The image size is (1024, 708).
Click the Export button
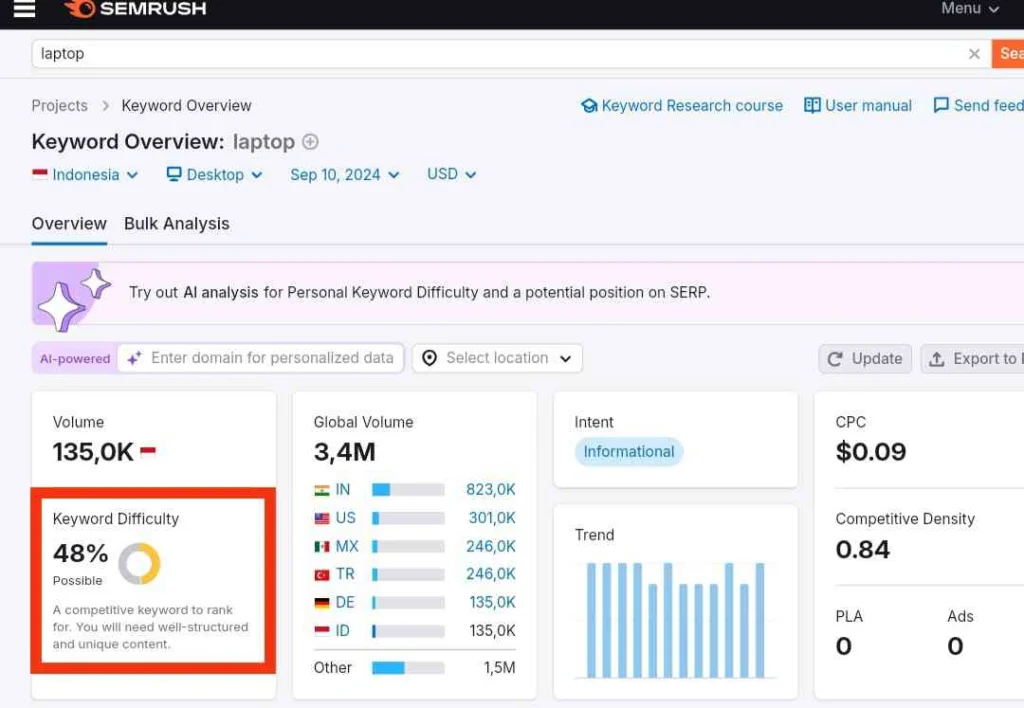(972, 359)
